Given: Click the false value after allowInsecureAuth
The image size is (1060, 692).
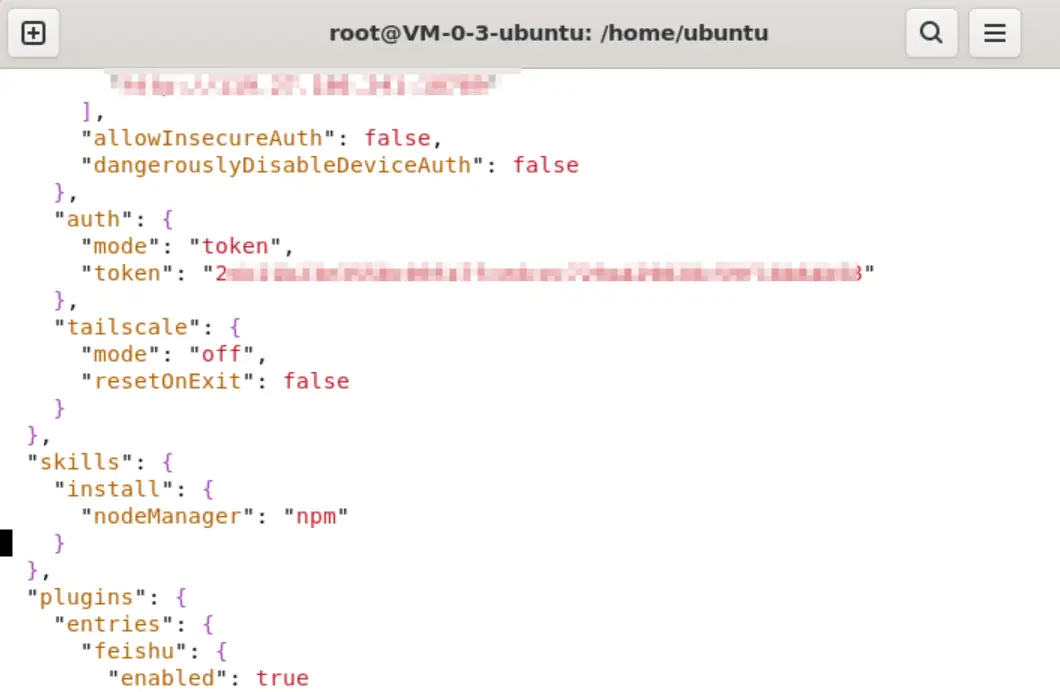Looking at the screenshot, I should coord(398,138).
